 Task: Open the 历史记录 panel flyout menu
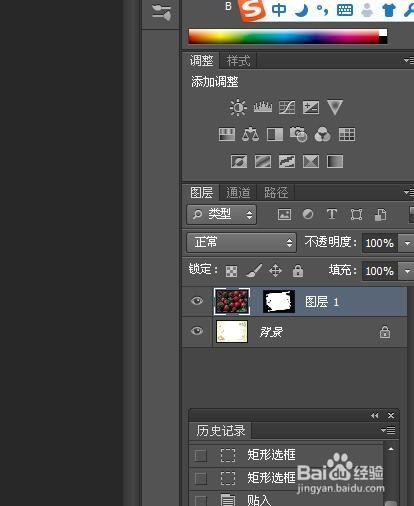pyautogui.click(x=388, y=430)
